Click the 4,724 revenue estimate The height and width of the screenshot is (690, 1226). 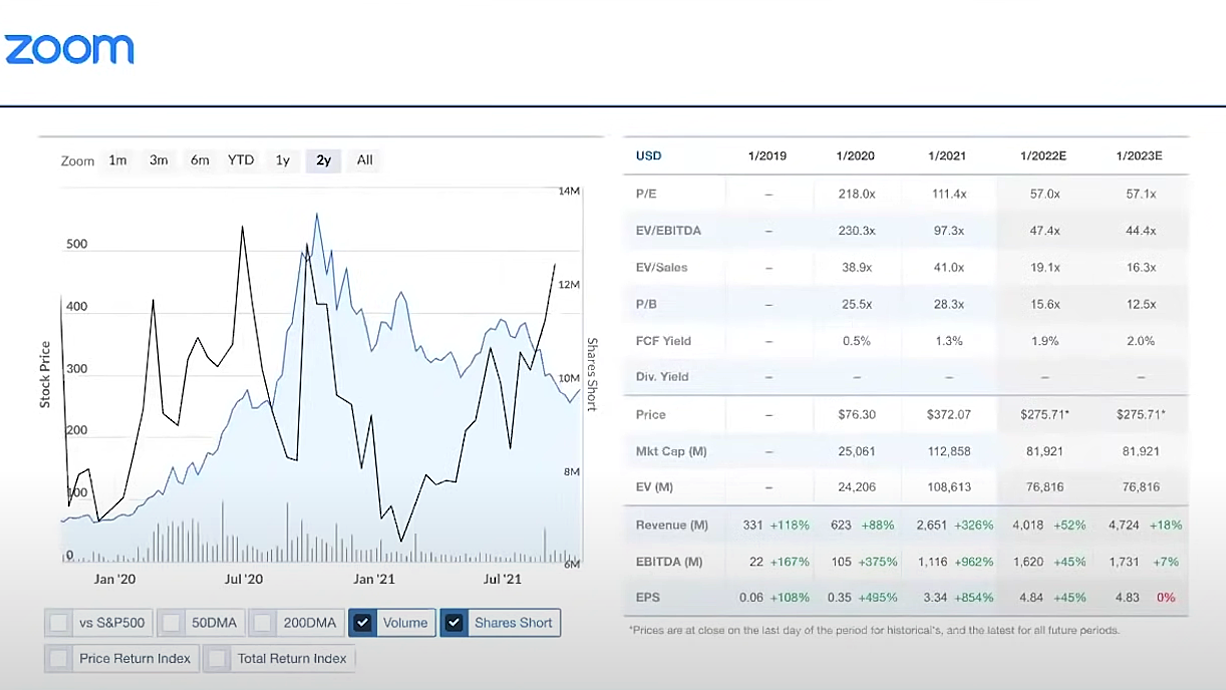coord(1125,525)
